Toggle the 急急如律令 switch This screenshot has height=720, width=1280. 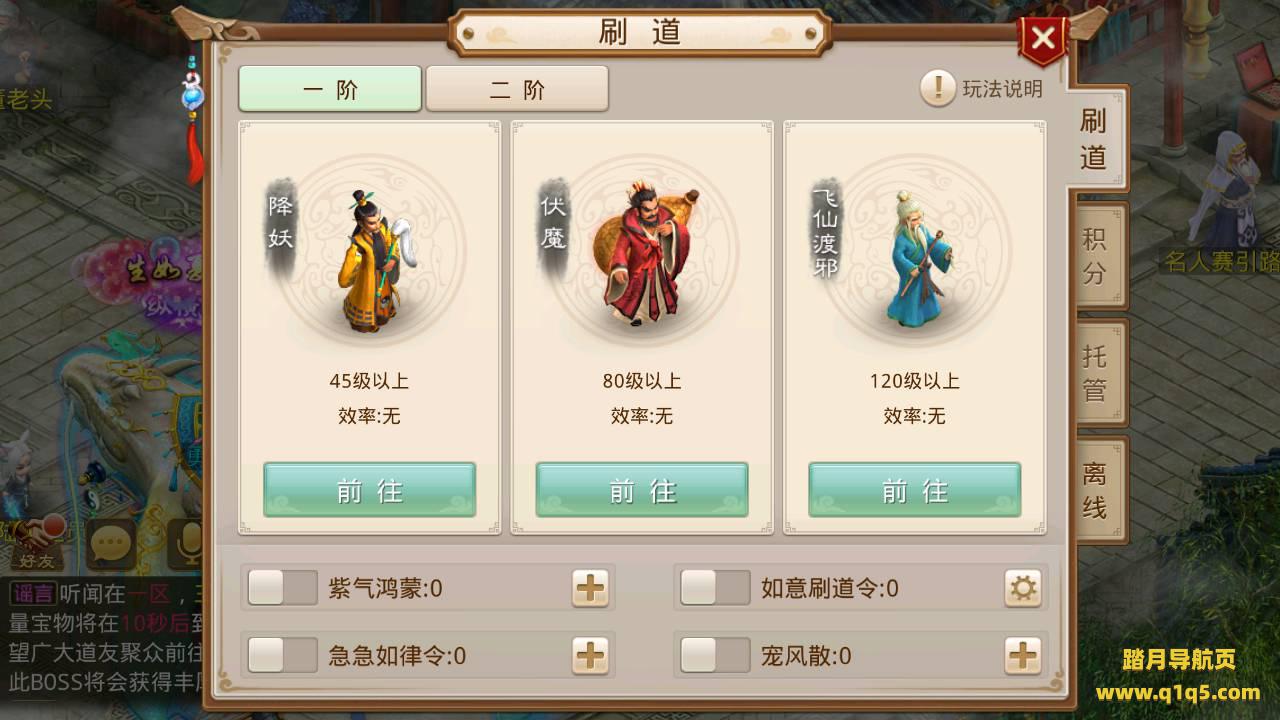(282, 656)
